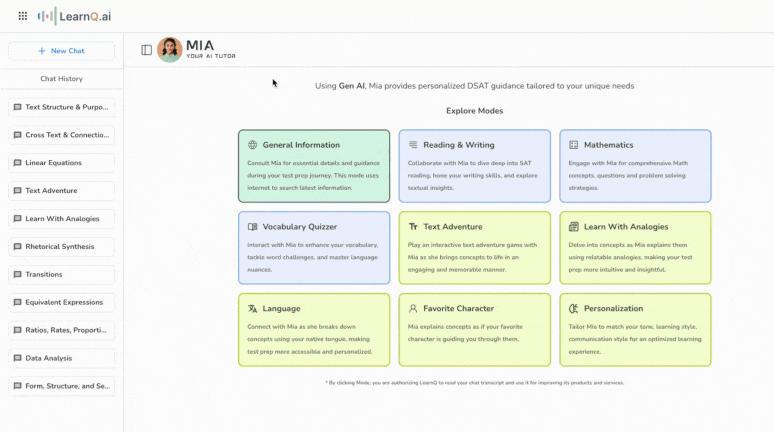The image size is (774, 432).
Task: Click chat icon beside Data Analysis
Action: point(18,358)
